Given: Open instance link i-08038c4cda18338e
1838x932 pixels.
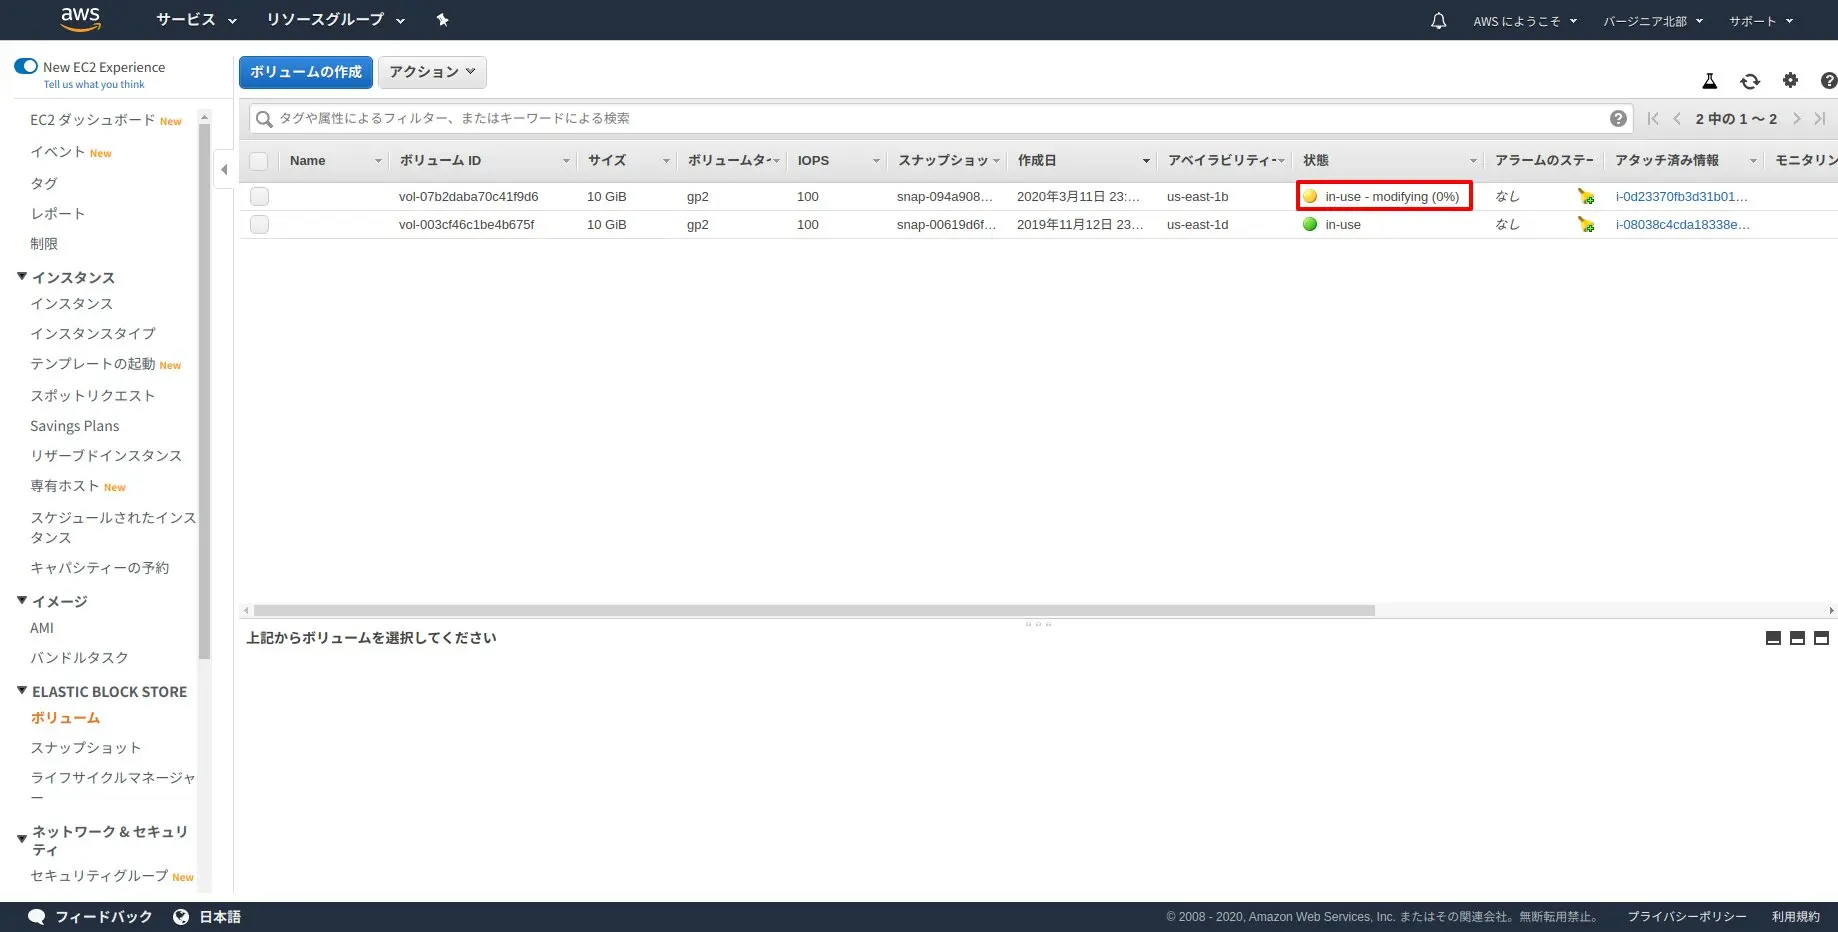Looking at the screenshot, I should point(1683,225).
